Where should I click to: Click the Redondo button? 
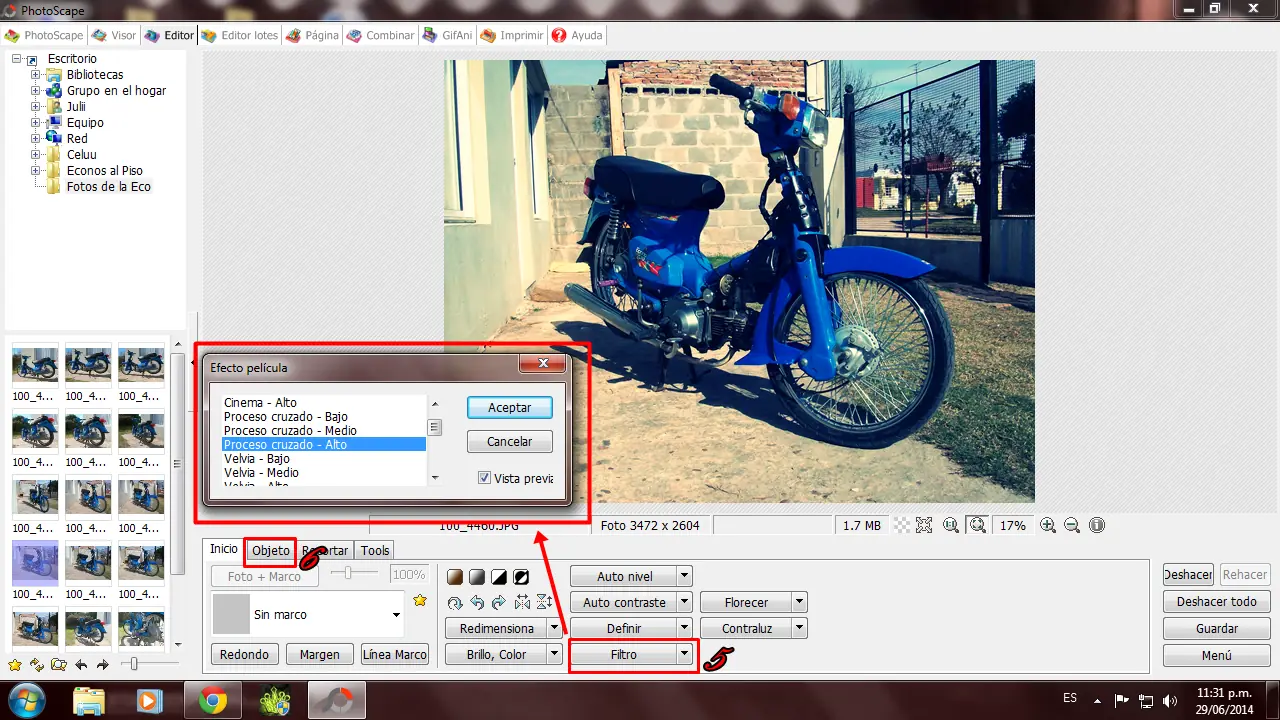tap(245, 654)
